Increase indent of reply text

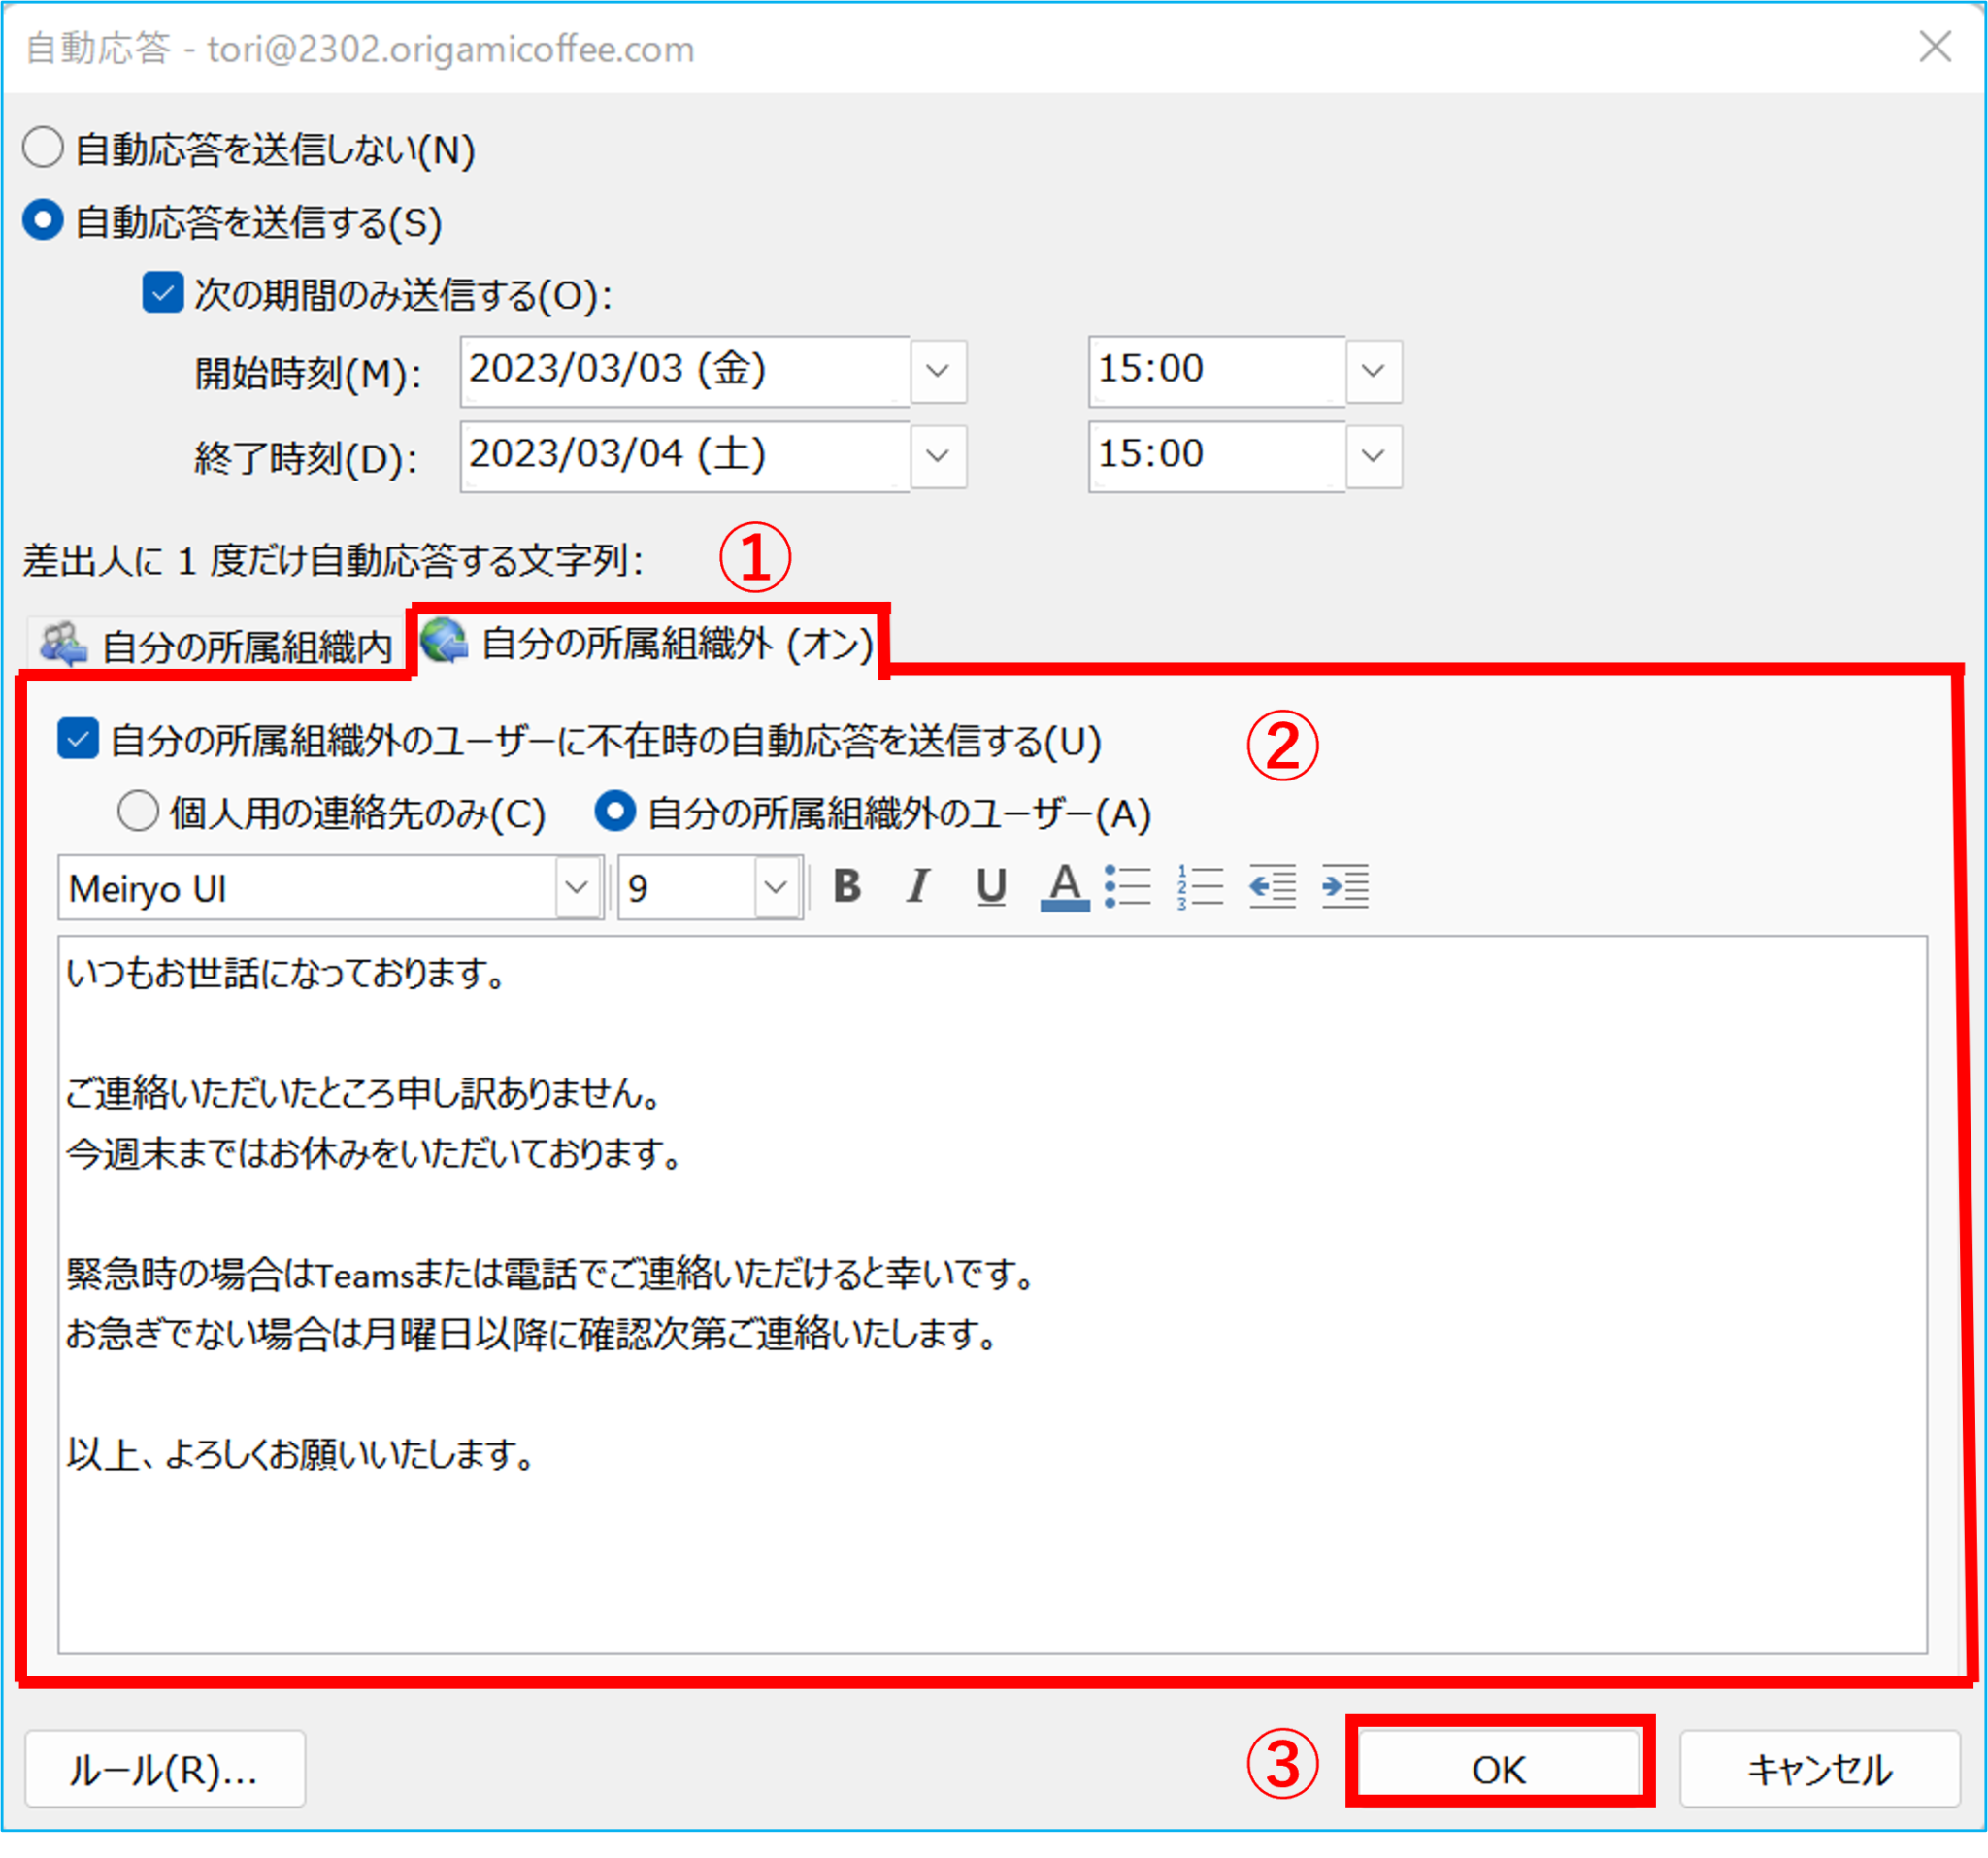1345,886
